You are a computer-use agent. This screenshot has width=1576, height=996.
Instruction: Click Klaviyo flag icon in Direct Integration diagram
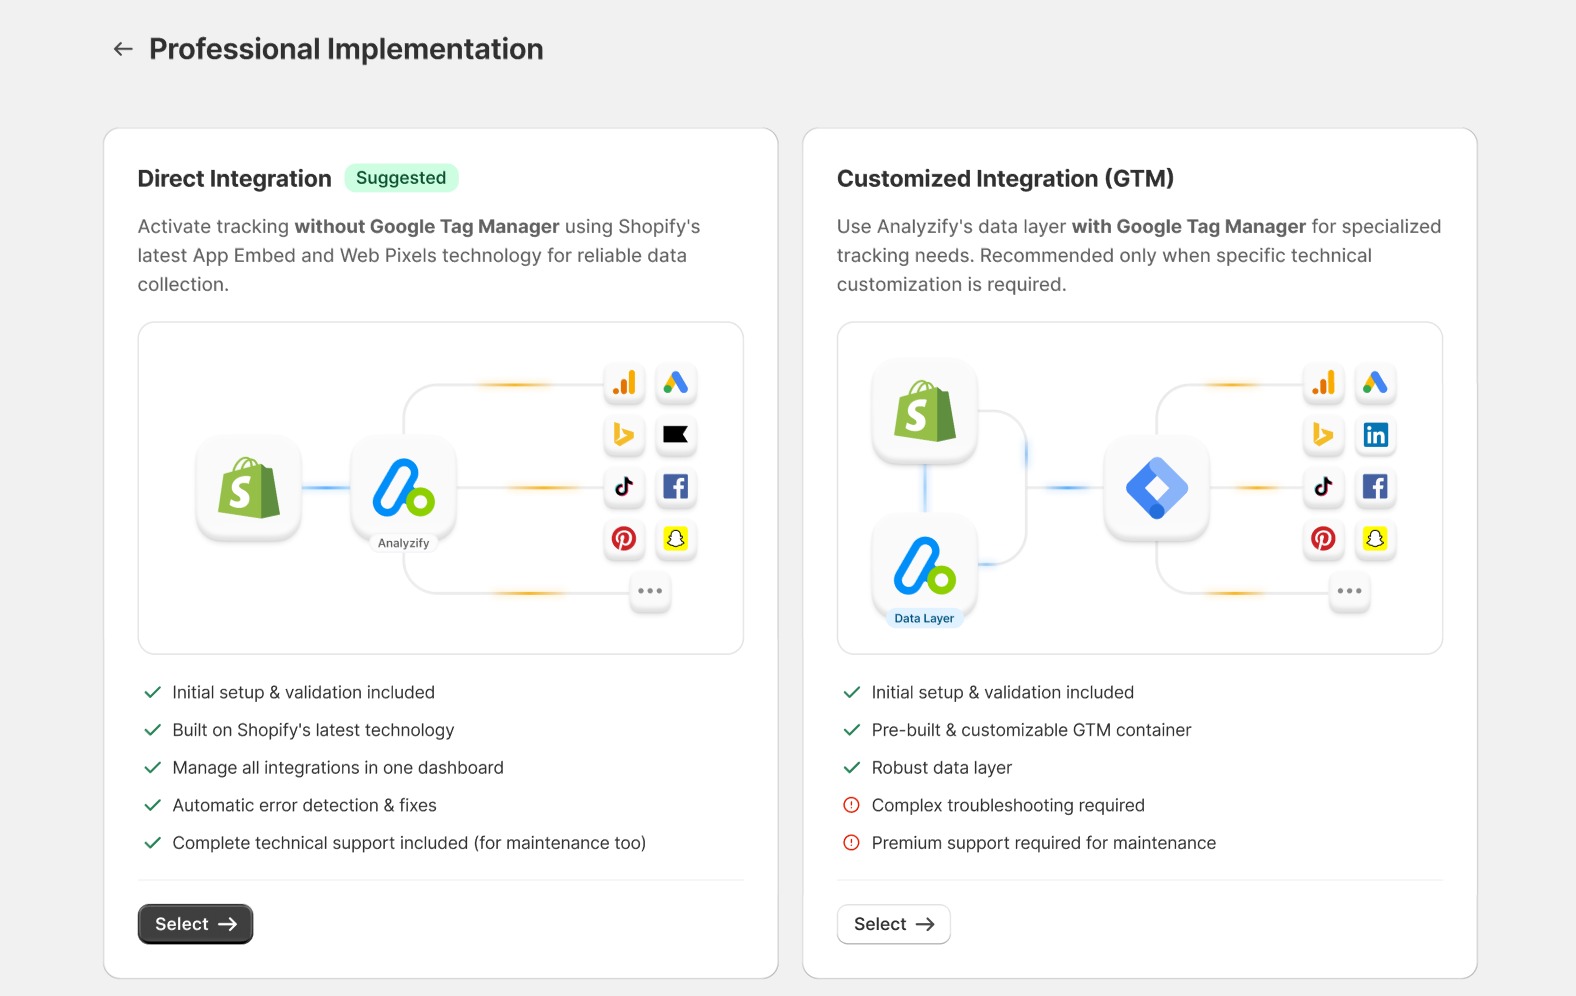tap(676, 435)
